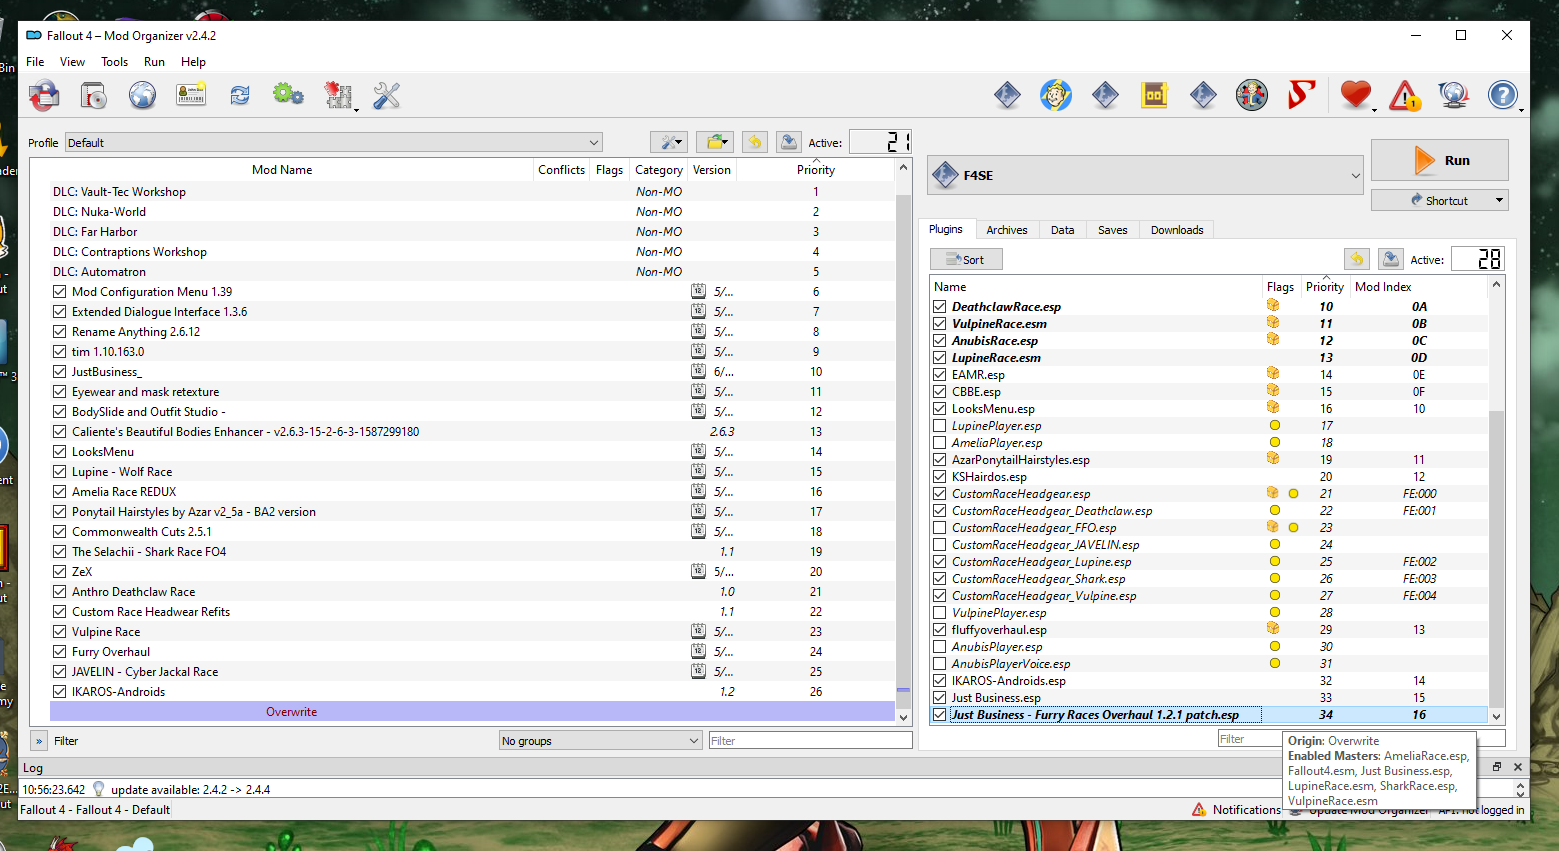Viewport: 1559px width, 851px height.
Task: Uncheck the IKAROS-Androids mod
Action: click(x=60, y=692)
